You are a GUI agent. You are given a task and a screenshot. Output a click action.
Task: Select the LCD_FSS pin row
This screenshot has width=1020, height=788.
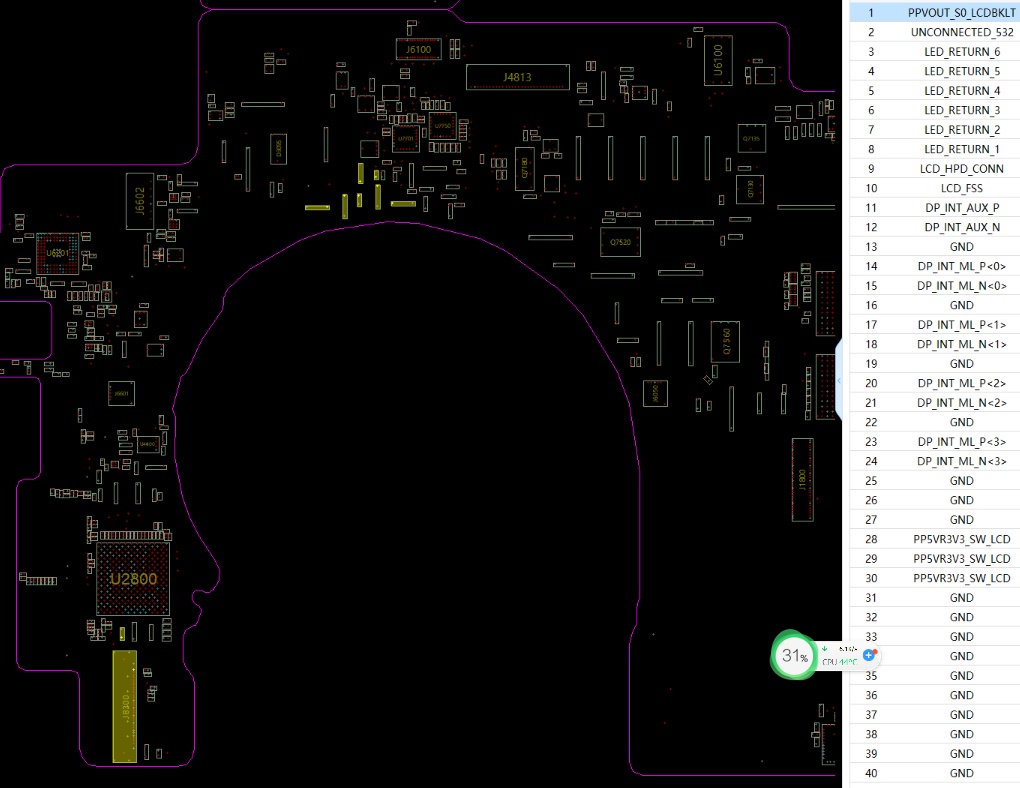pos(934,188)
